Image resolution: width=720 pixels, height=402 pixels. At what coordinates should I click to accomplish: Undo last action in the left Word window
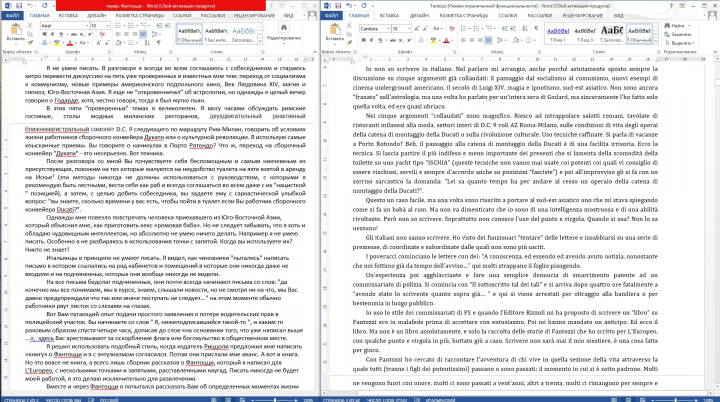tap(30, 6)
